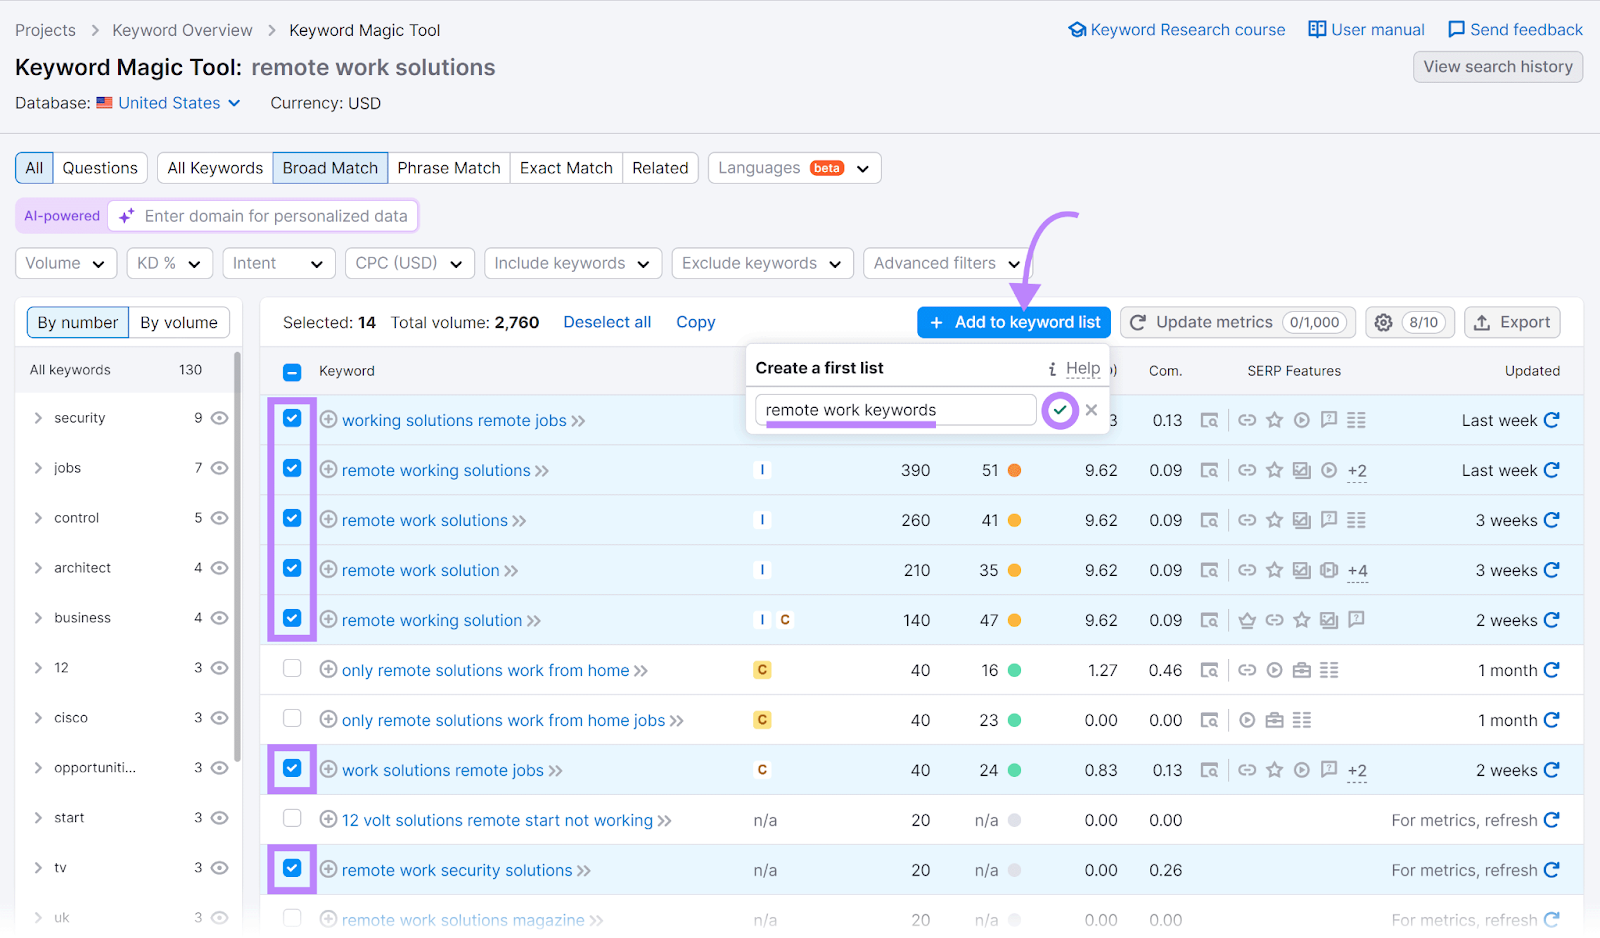This screenshot has height=938, width=1600.
Task: Click inside the remote work keywords name field
Action: click(895, 409)
